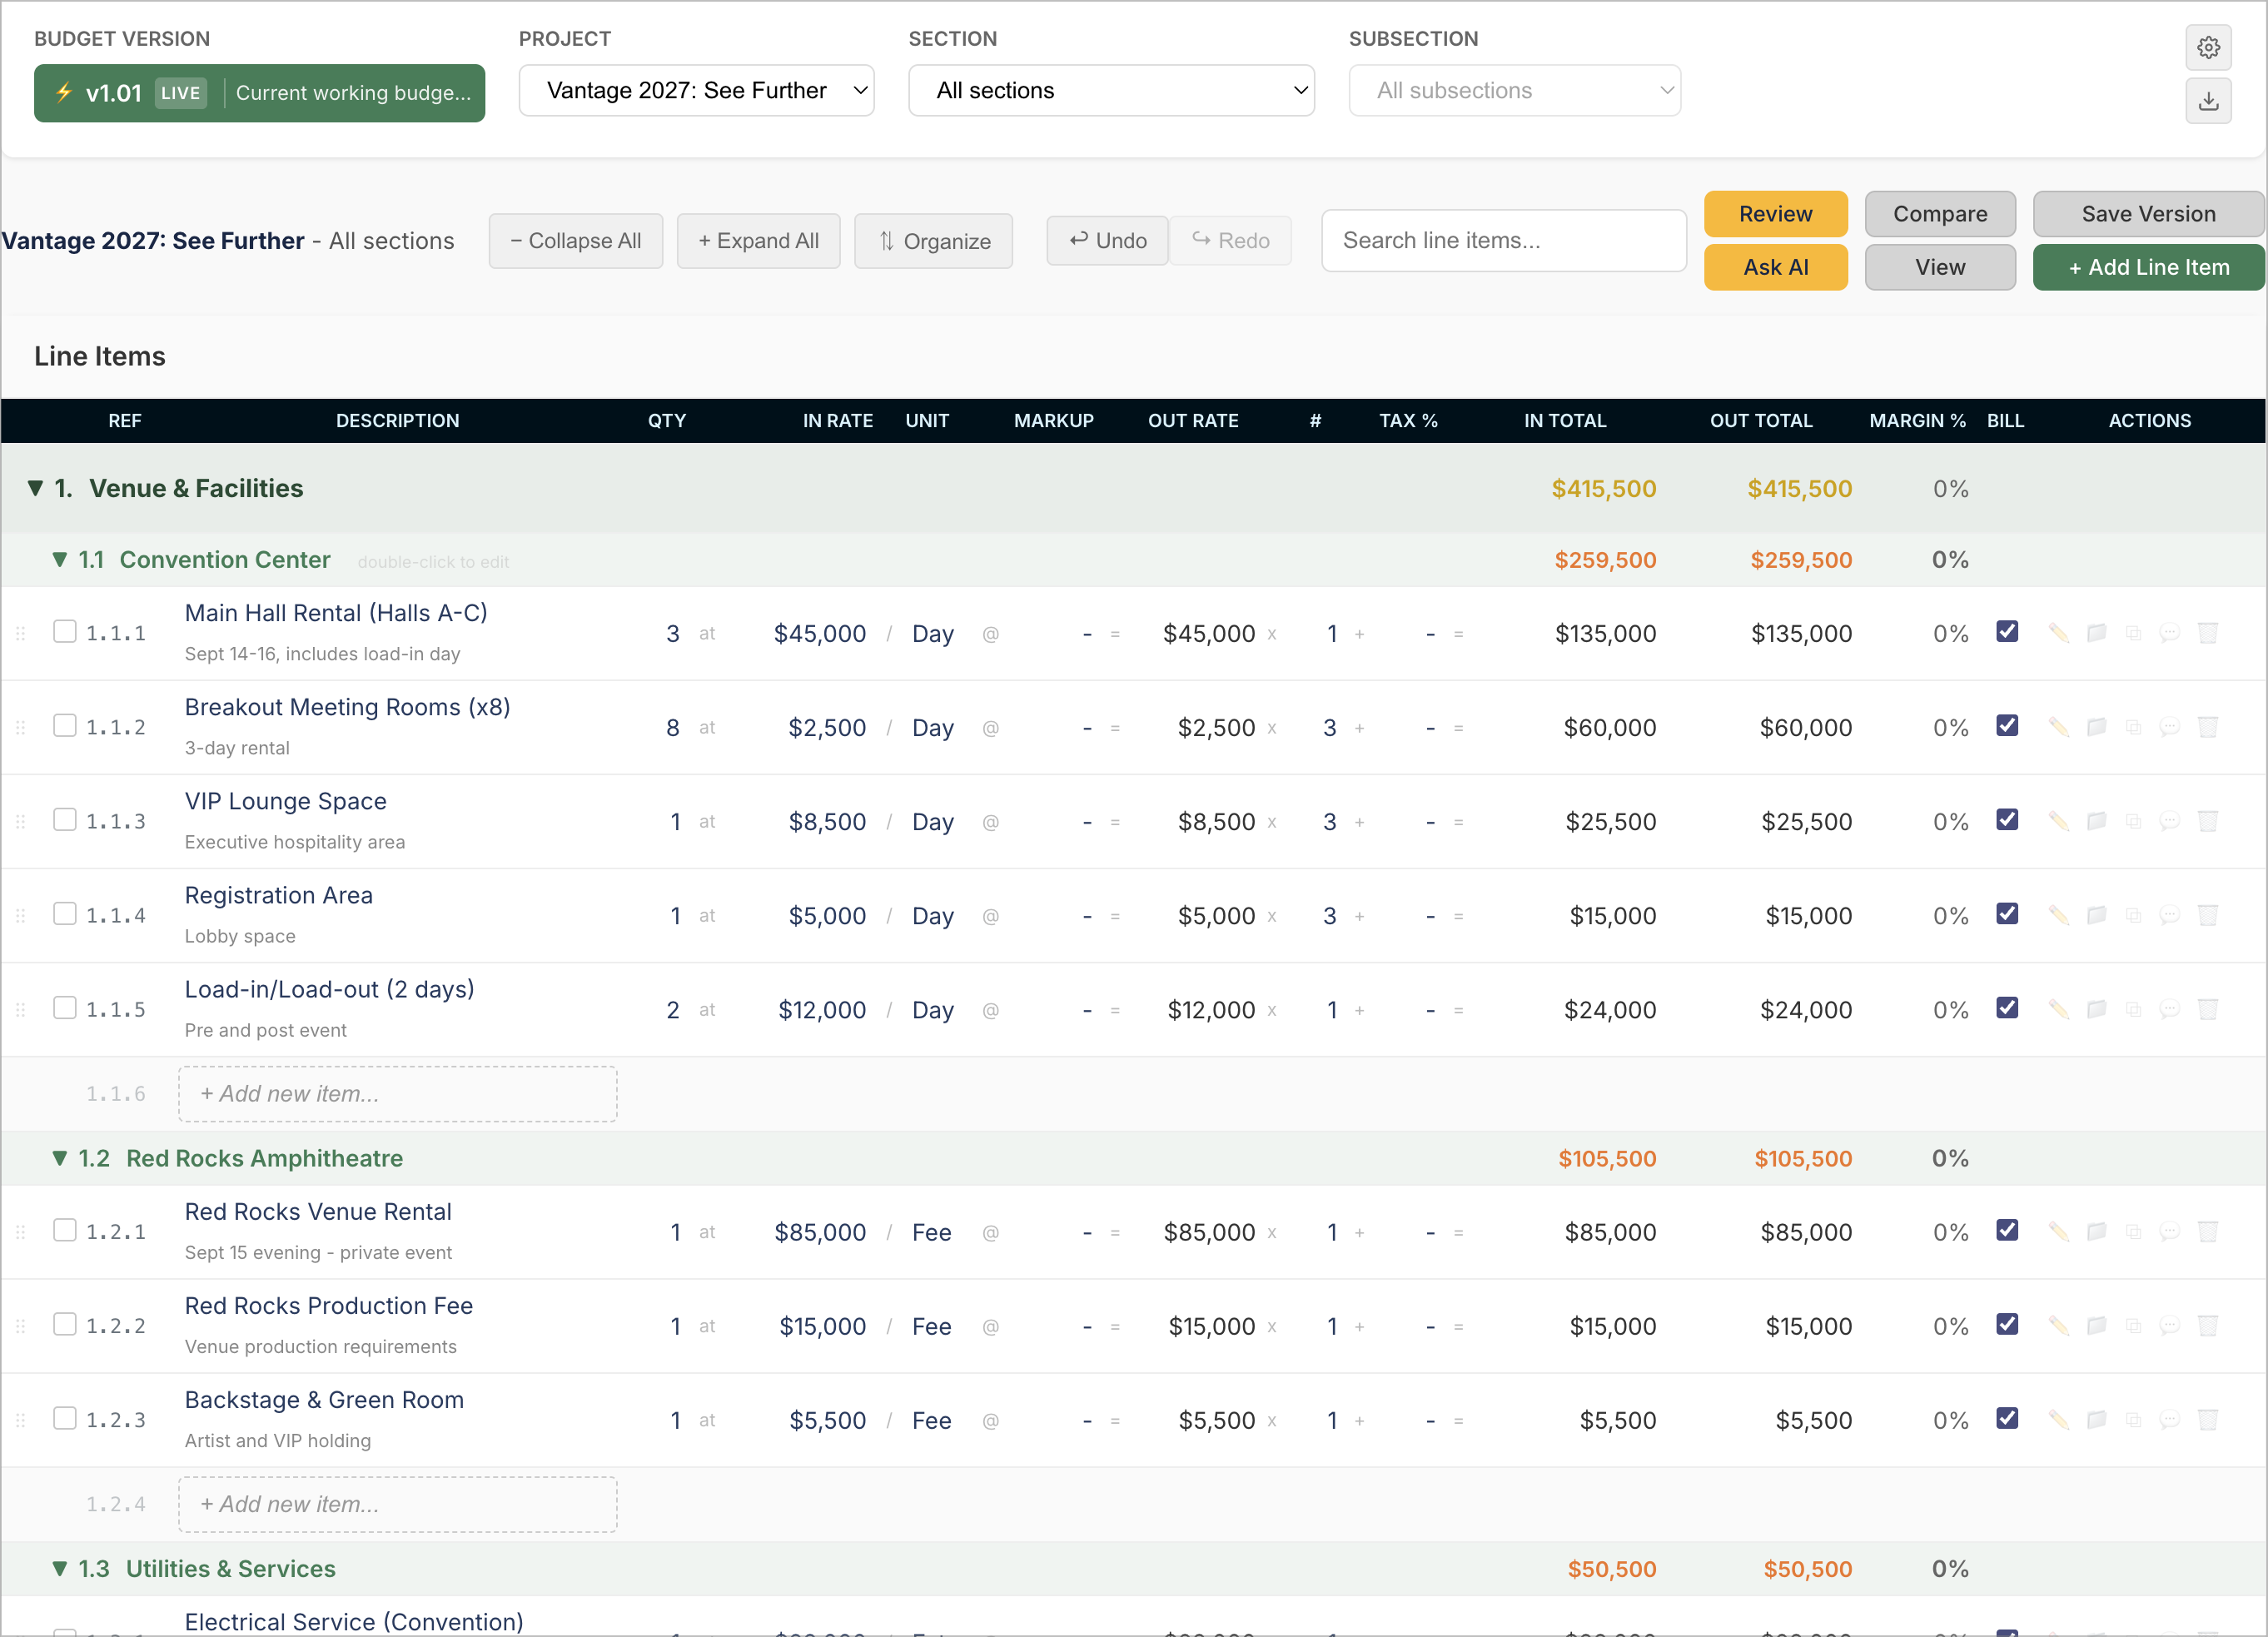2268x1637 pixels.
Task: Delete the Red Rocks Venue Rental row via trash icon
Action: (2208, 1232)
